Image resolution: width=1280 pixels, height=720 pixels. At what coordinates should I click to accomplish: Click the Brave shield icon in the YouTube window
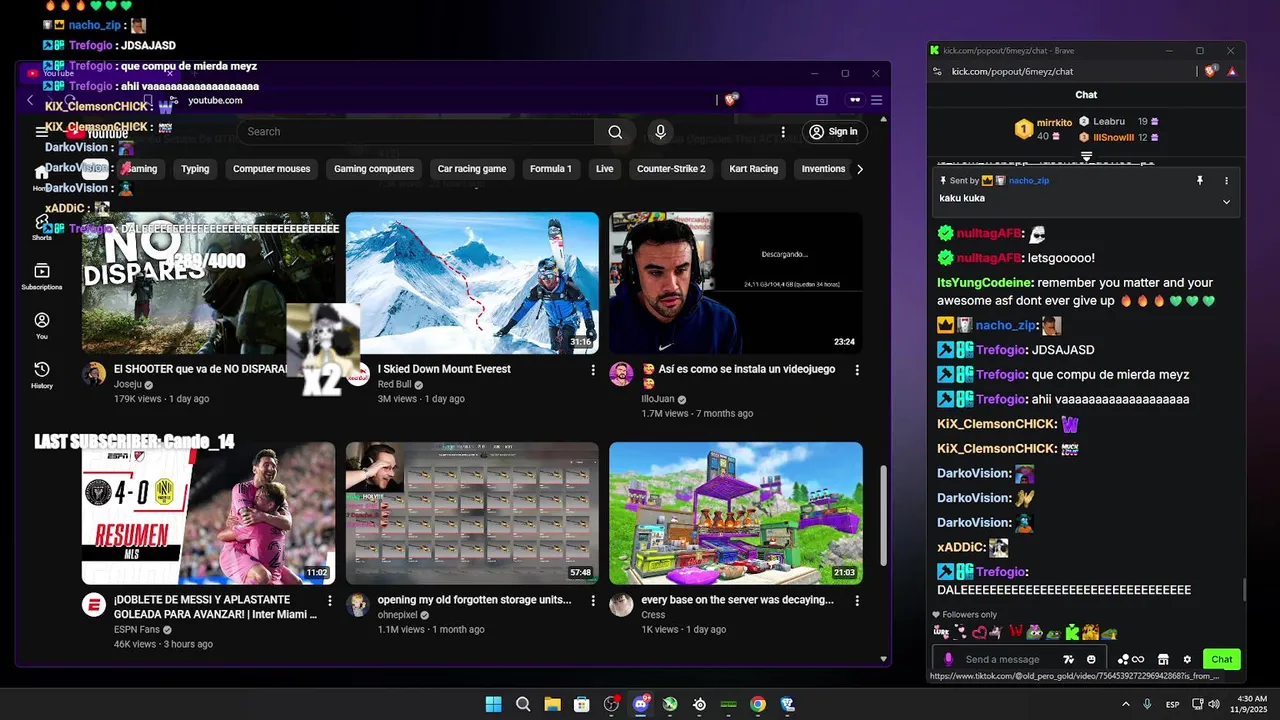point(731,100)
